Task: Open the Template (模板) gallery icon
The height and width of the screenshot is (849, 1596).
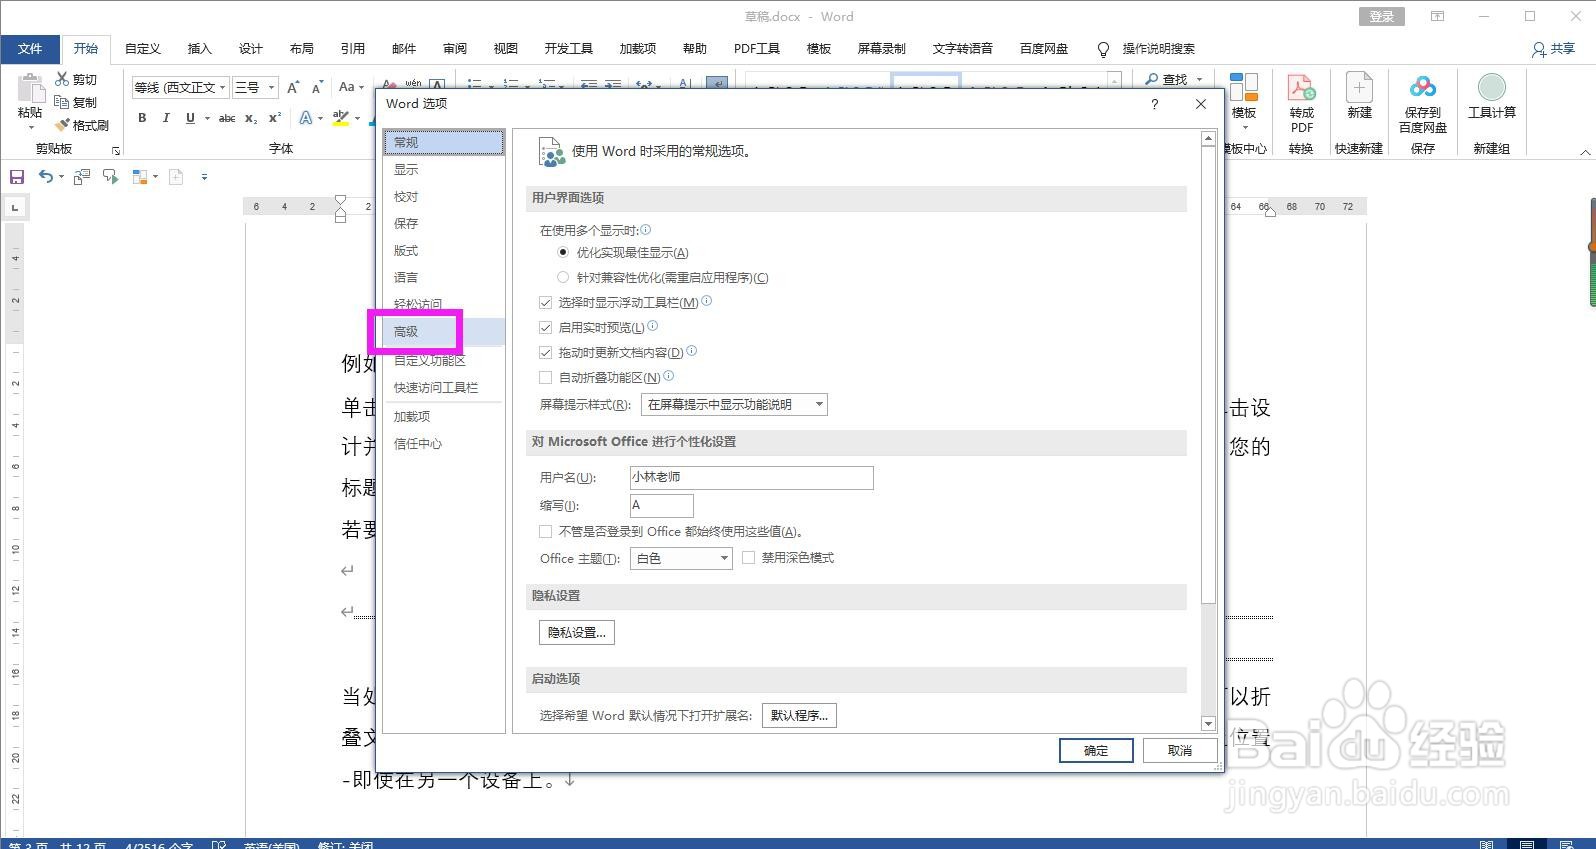Action: 1244,88
